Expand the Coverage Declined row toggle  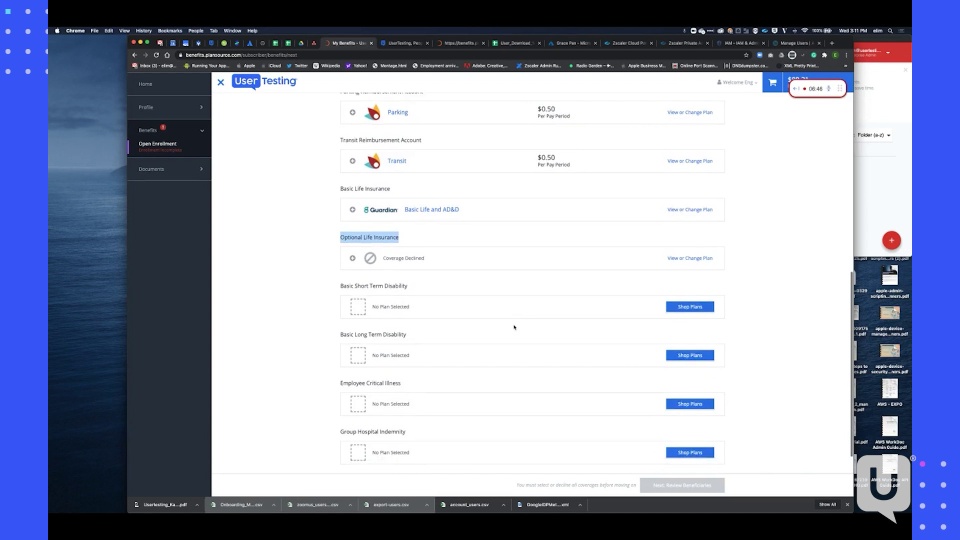[x=353, y=258]
